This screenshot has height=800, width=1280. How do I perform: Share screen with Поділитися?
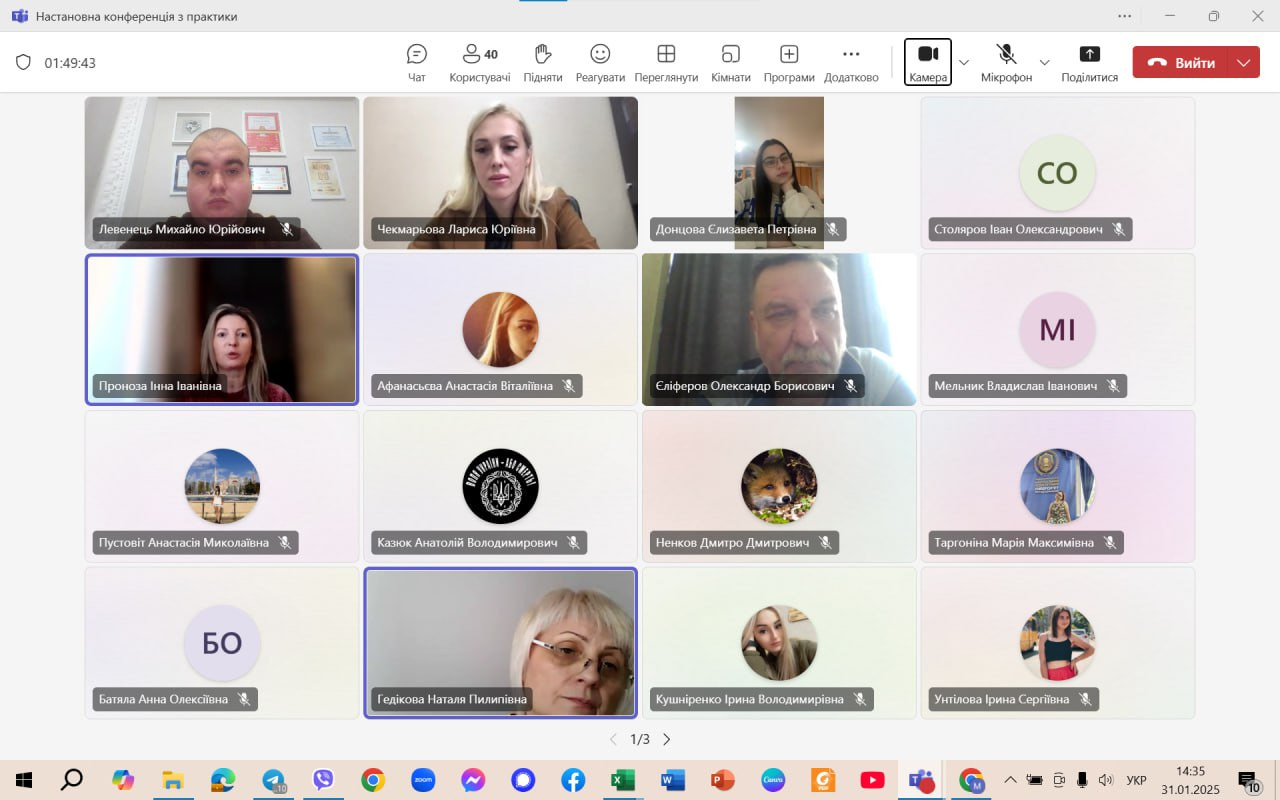point(1090,63)
